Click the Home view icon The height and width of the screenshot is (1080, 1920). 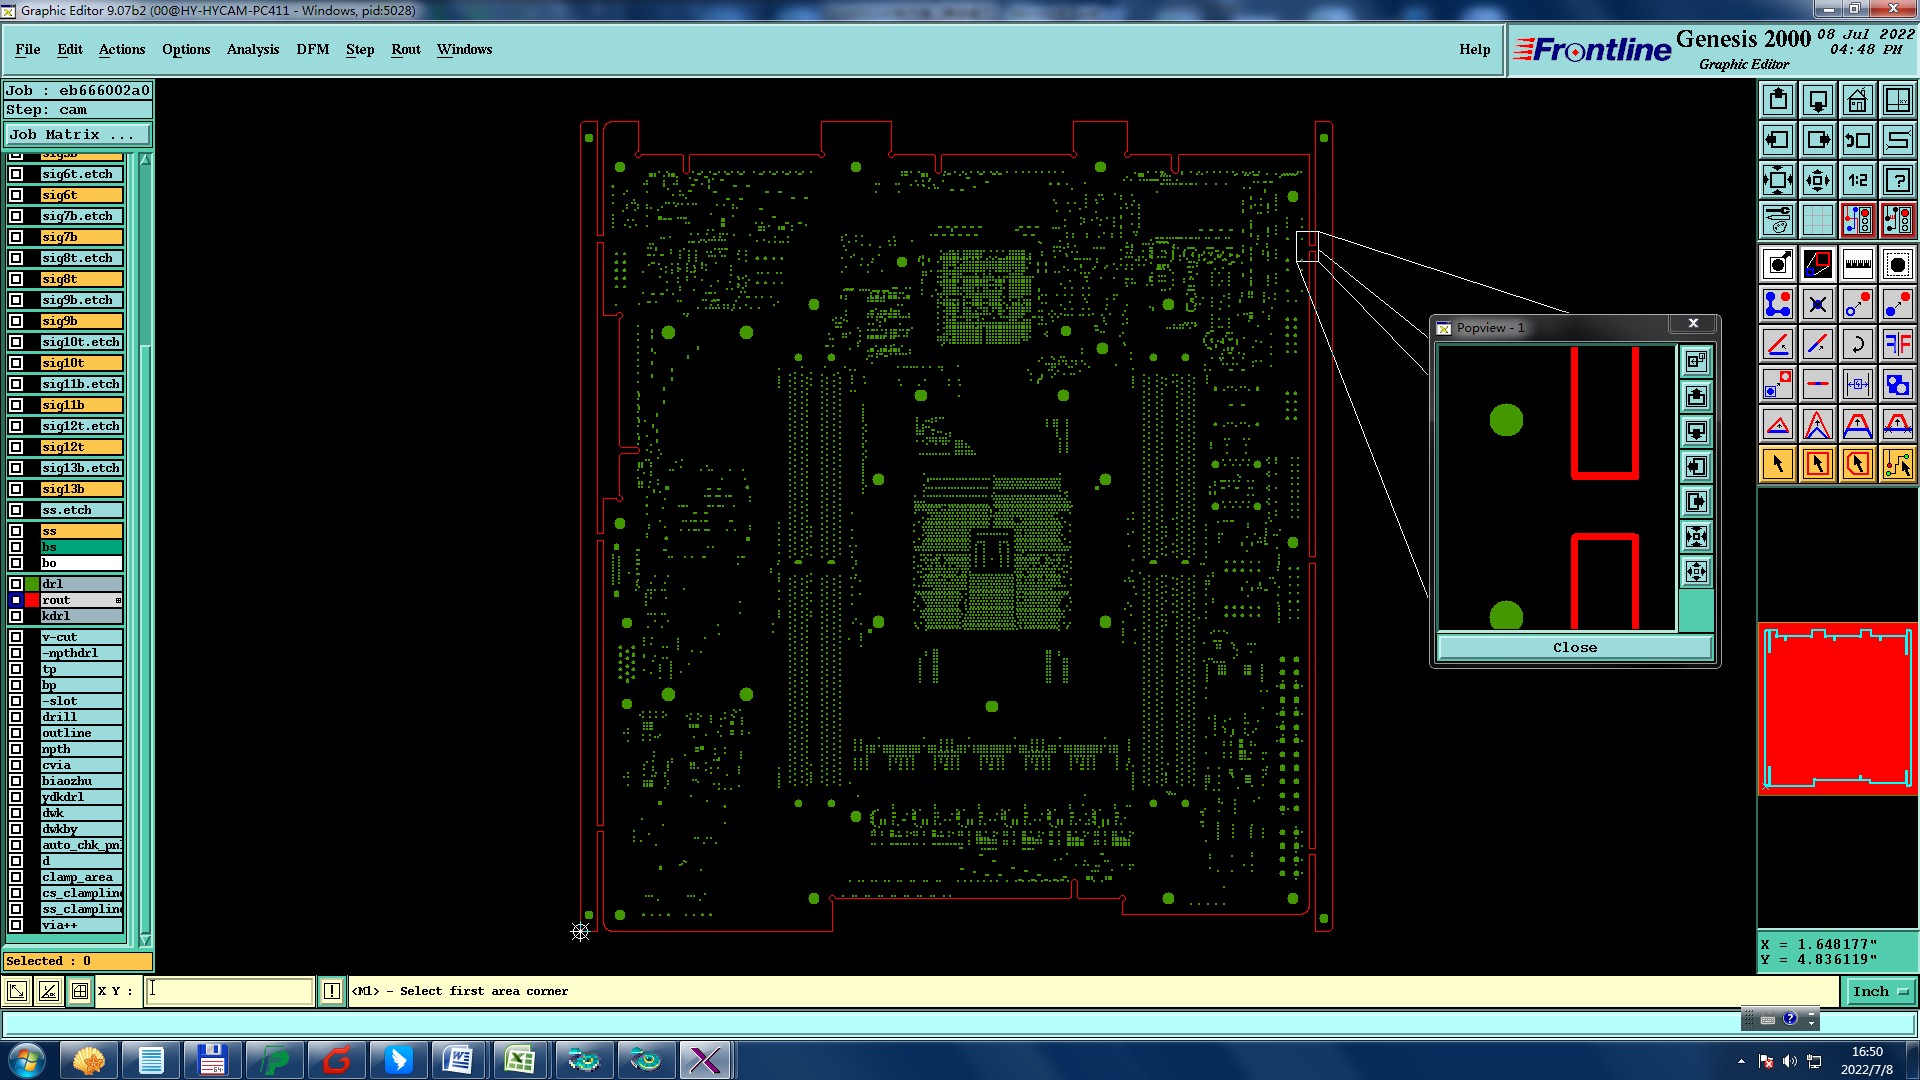[1857, 100]
